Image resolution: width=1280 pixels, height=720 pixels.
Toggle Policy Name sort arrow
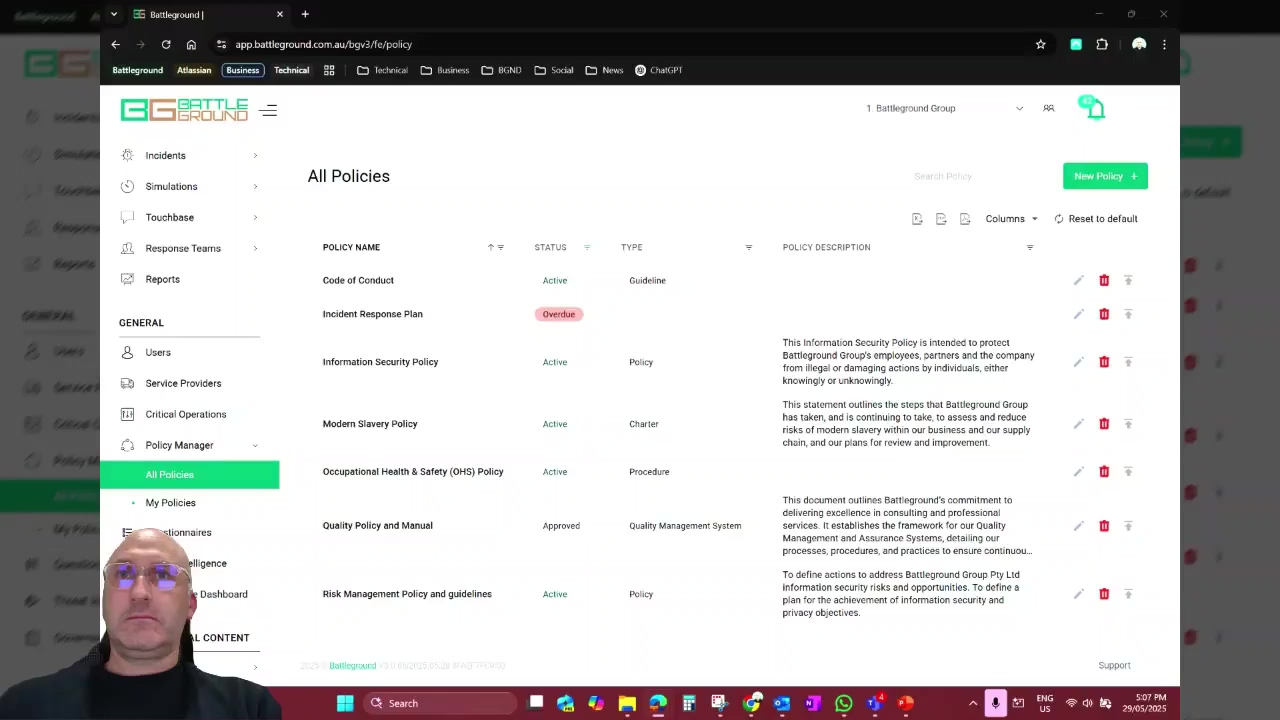coord(490,248)
